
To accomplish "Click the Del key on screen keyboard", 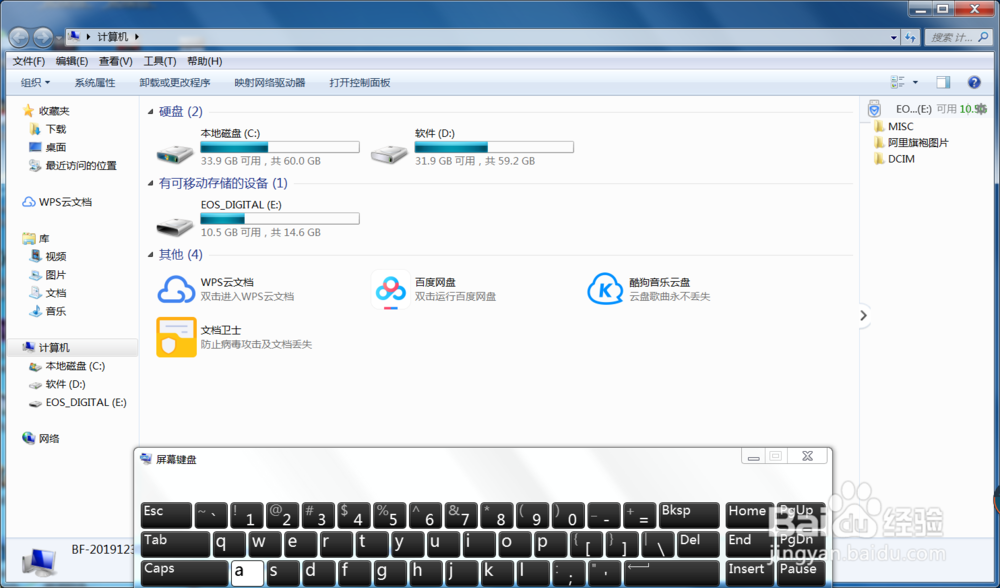I will pyautogui.click(x=698, y=544).
